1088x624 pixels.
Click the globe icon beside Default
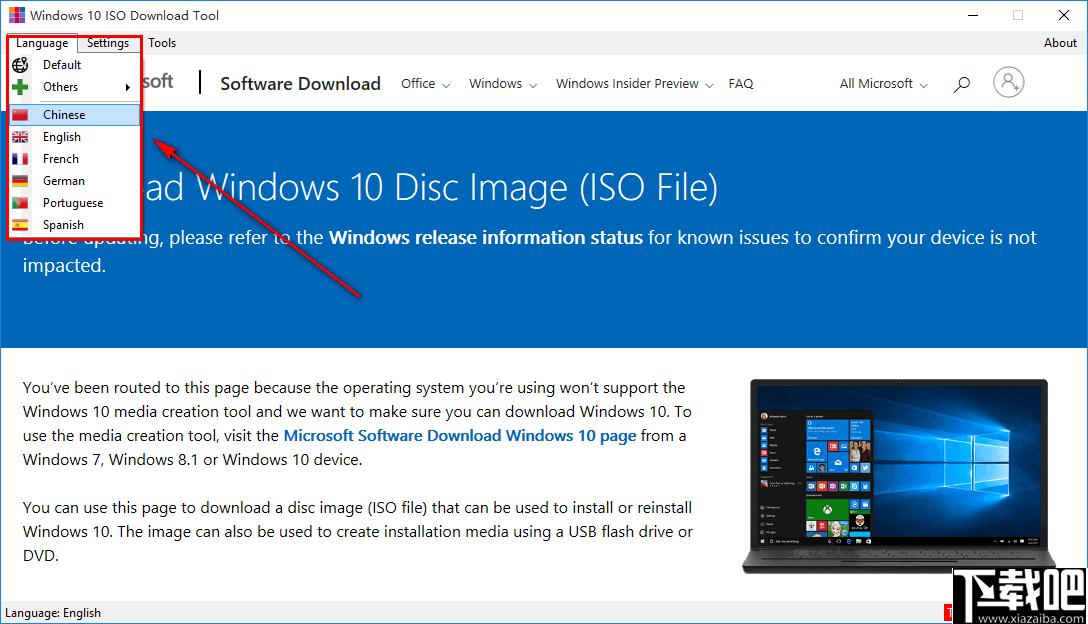20,65
